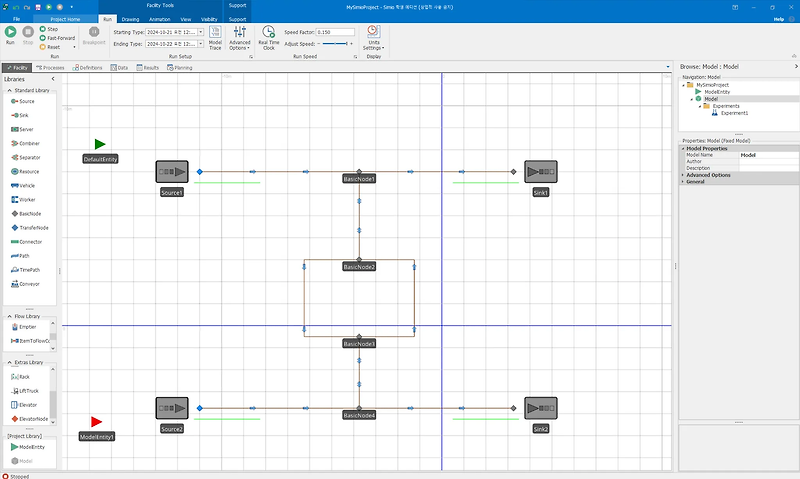800x479 pixels.
Task: Select Path in Standard Library
Action: click(20, 256)
